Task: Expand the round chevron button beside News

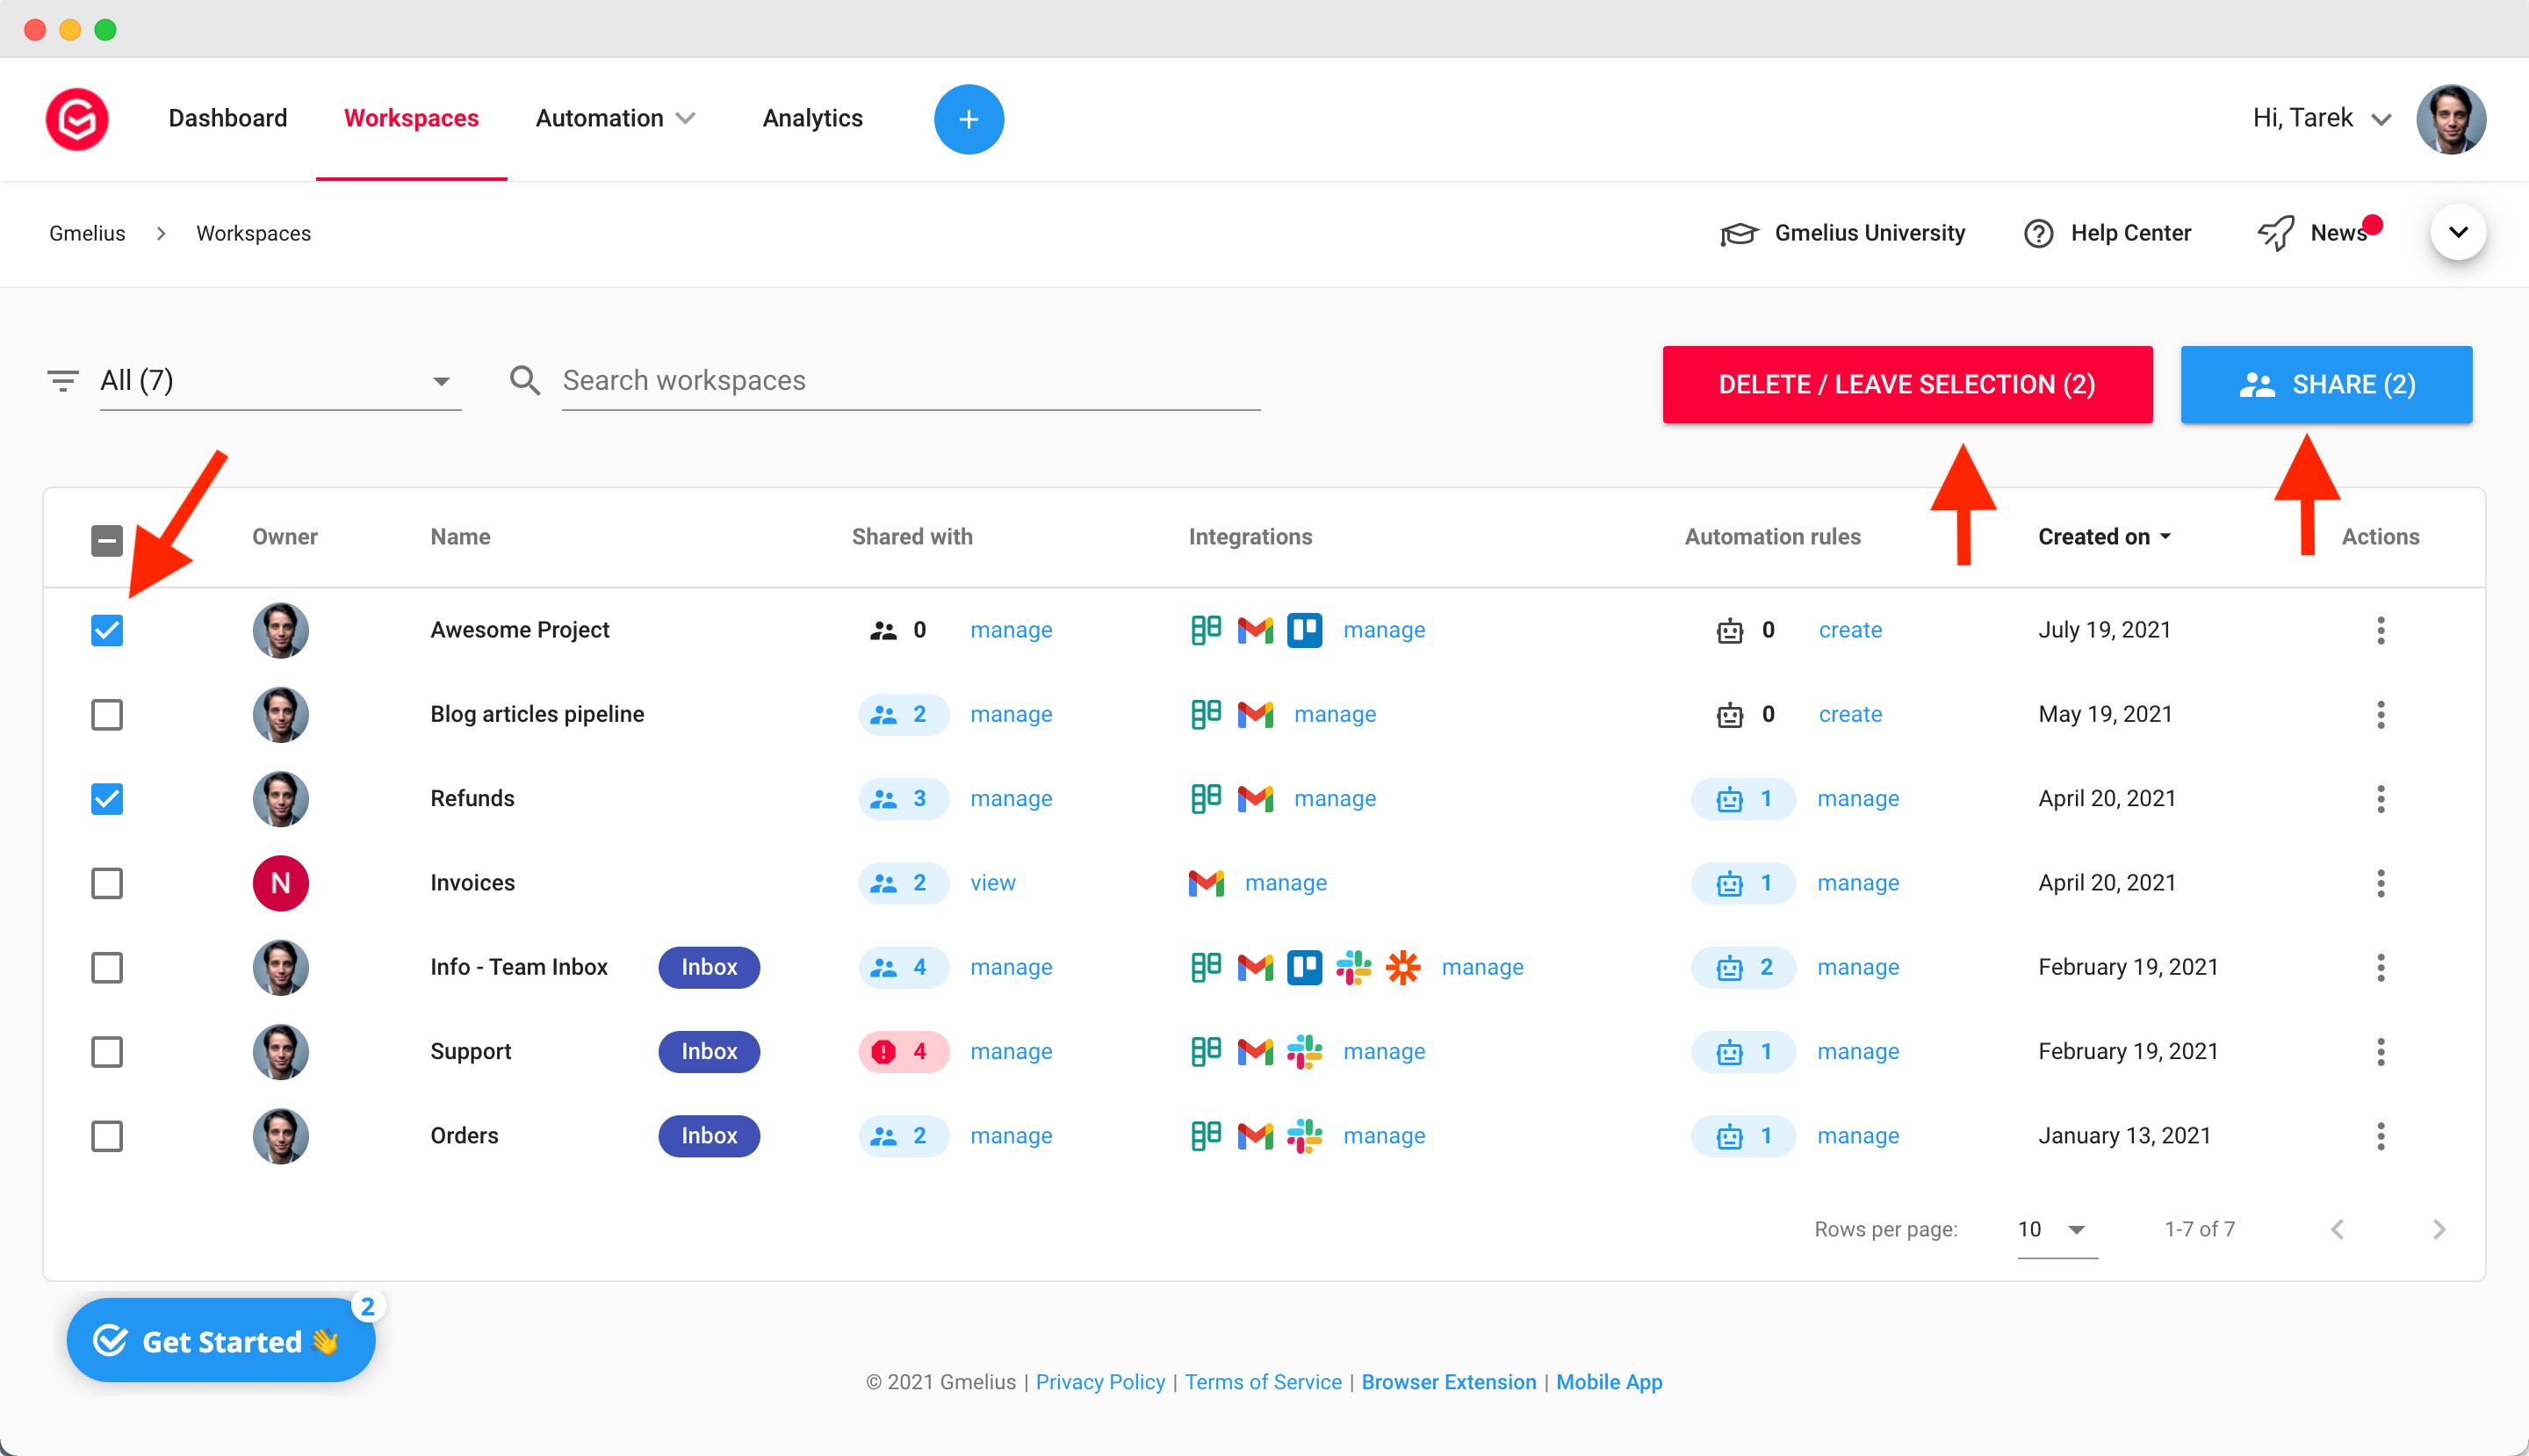Action: pyautogui.click(x=2458, y=232)
